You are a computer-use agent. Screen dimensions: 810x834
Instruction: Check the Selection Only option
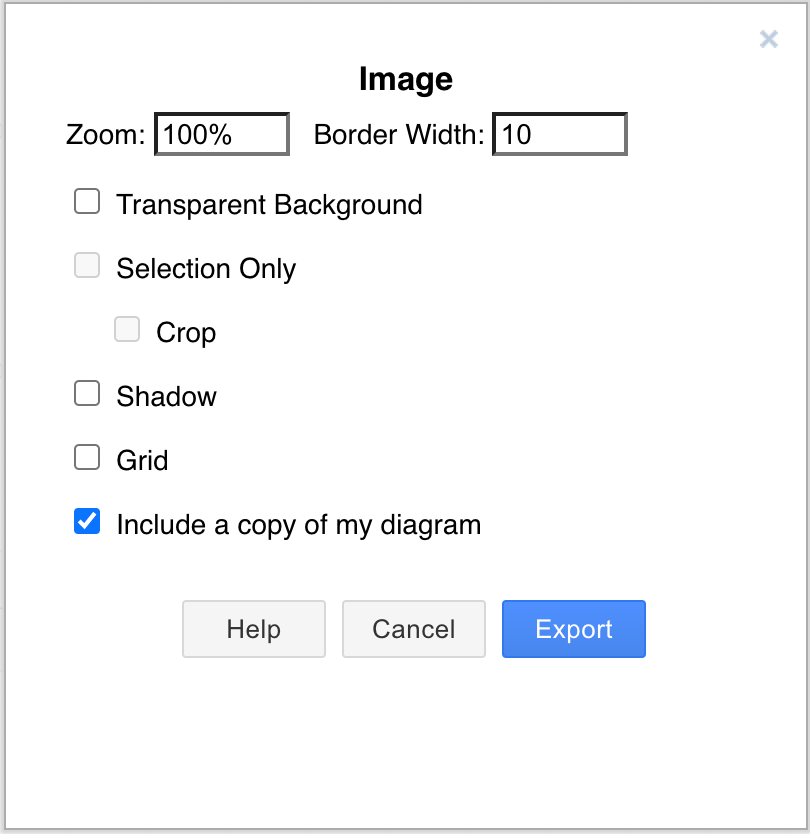[x=87, y=265]
